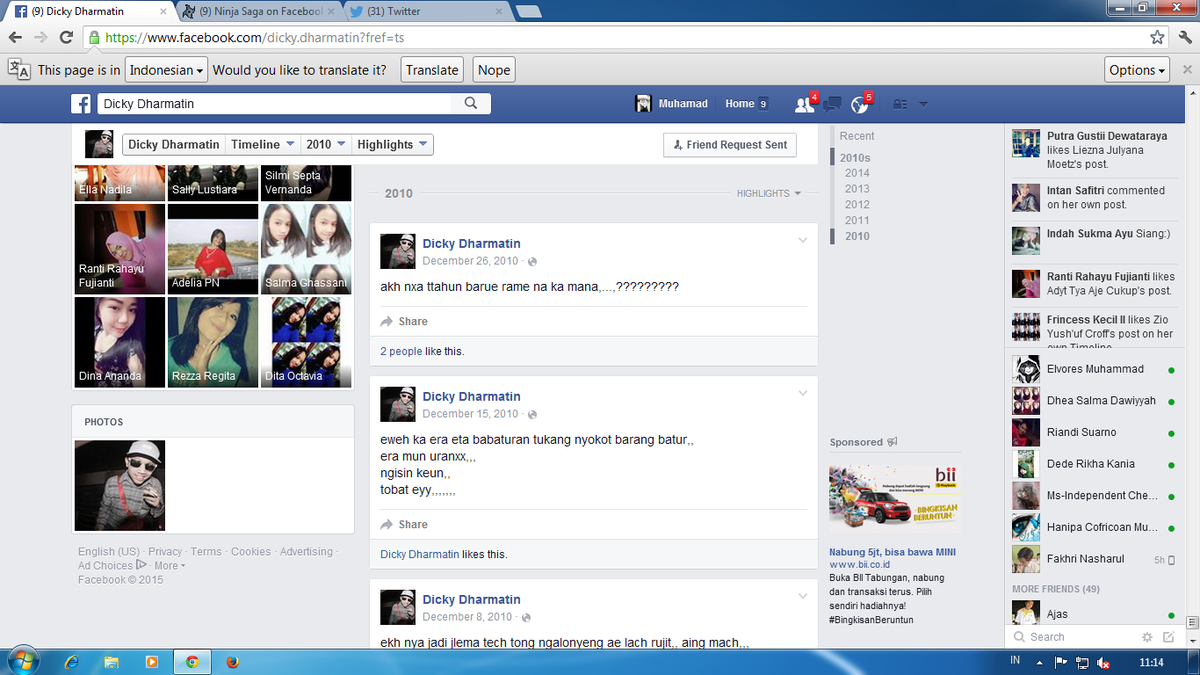Click Ad Choices link in footer
This screenshot has height=675, width=1200.
112,565
